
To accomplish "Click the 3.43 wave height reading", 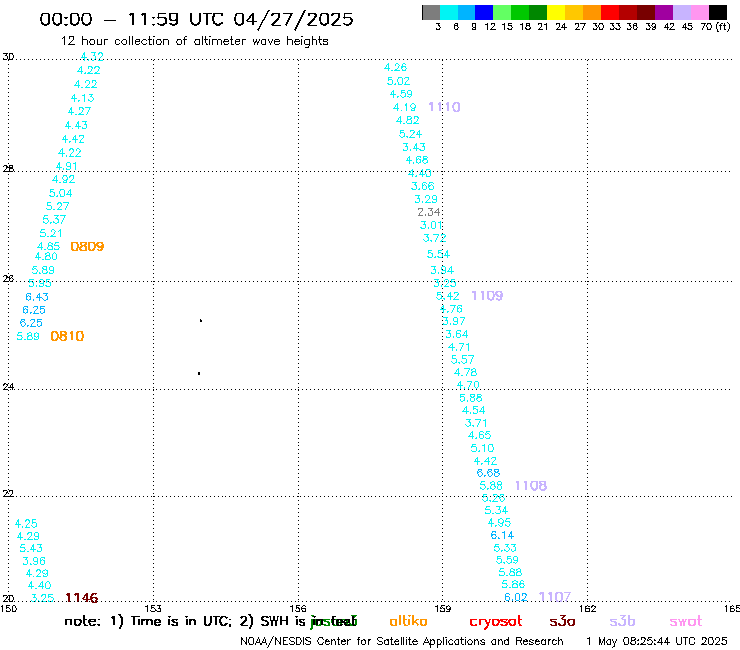I will [414, 147].
